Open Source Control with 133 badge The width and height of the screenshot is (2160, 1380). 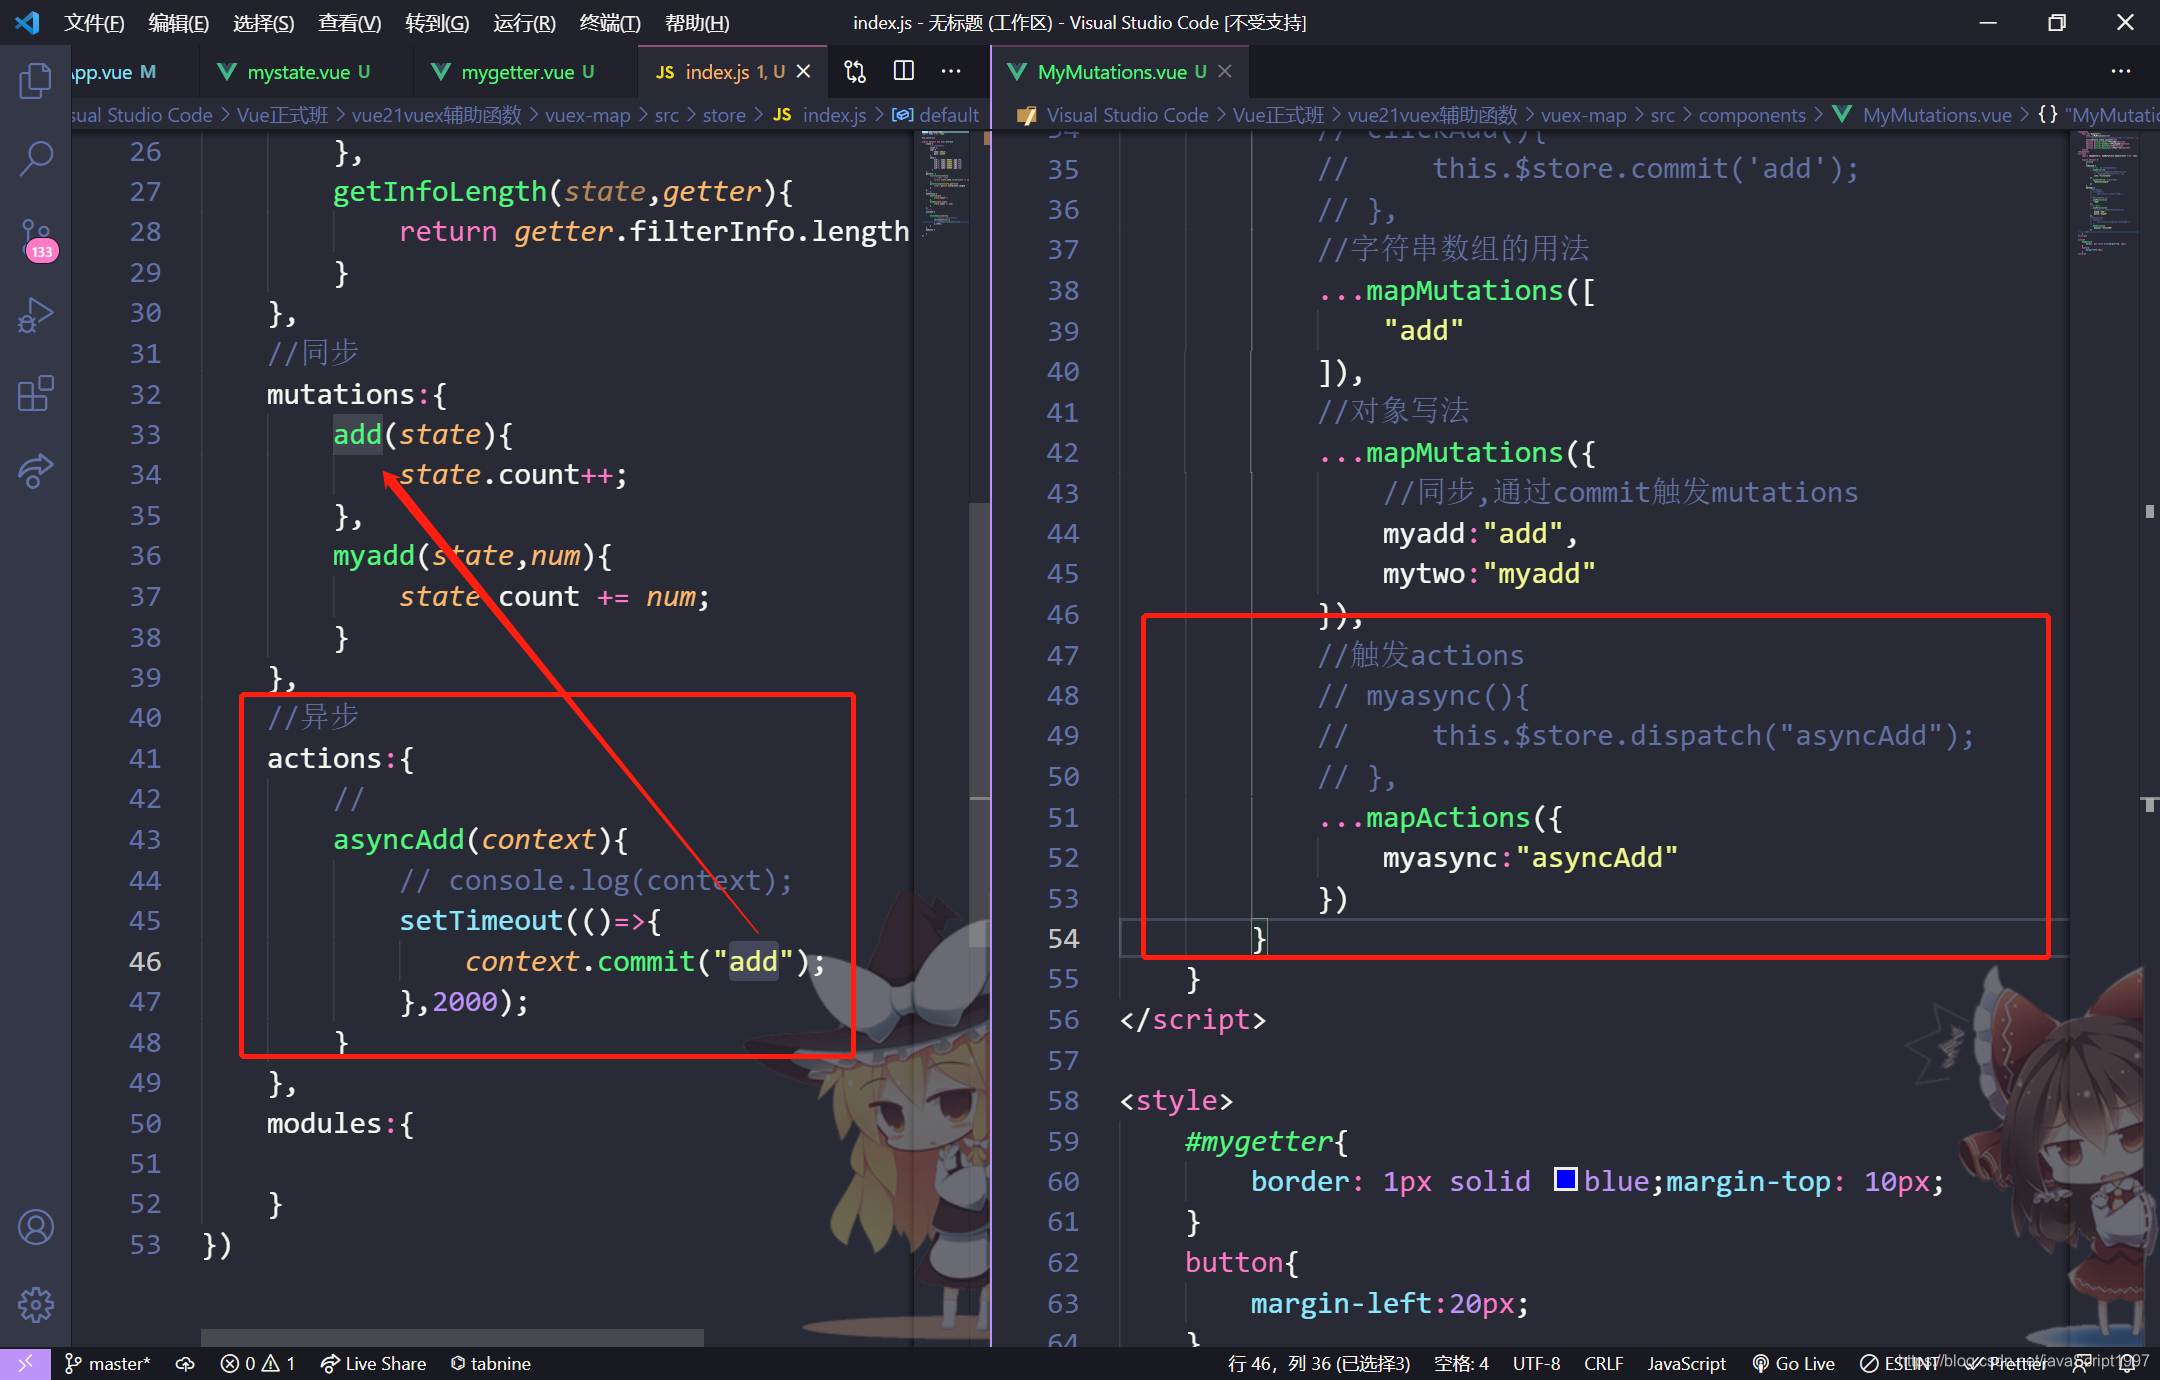tap(36, 237)
